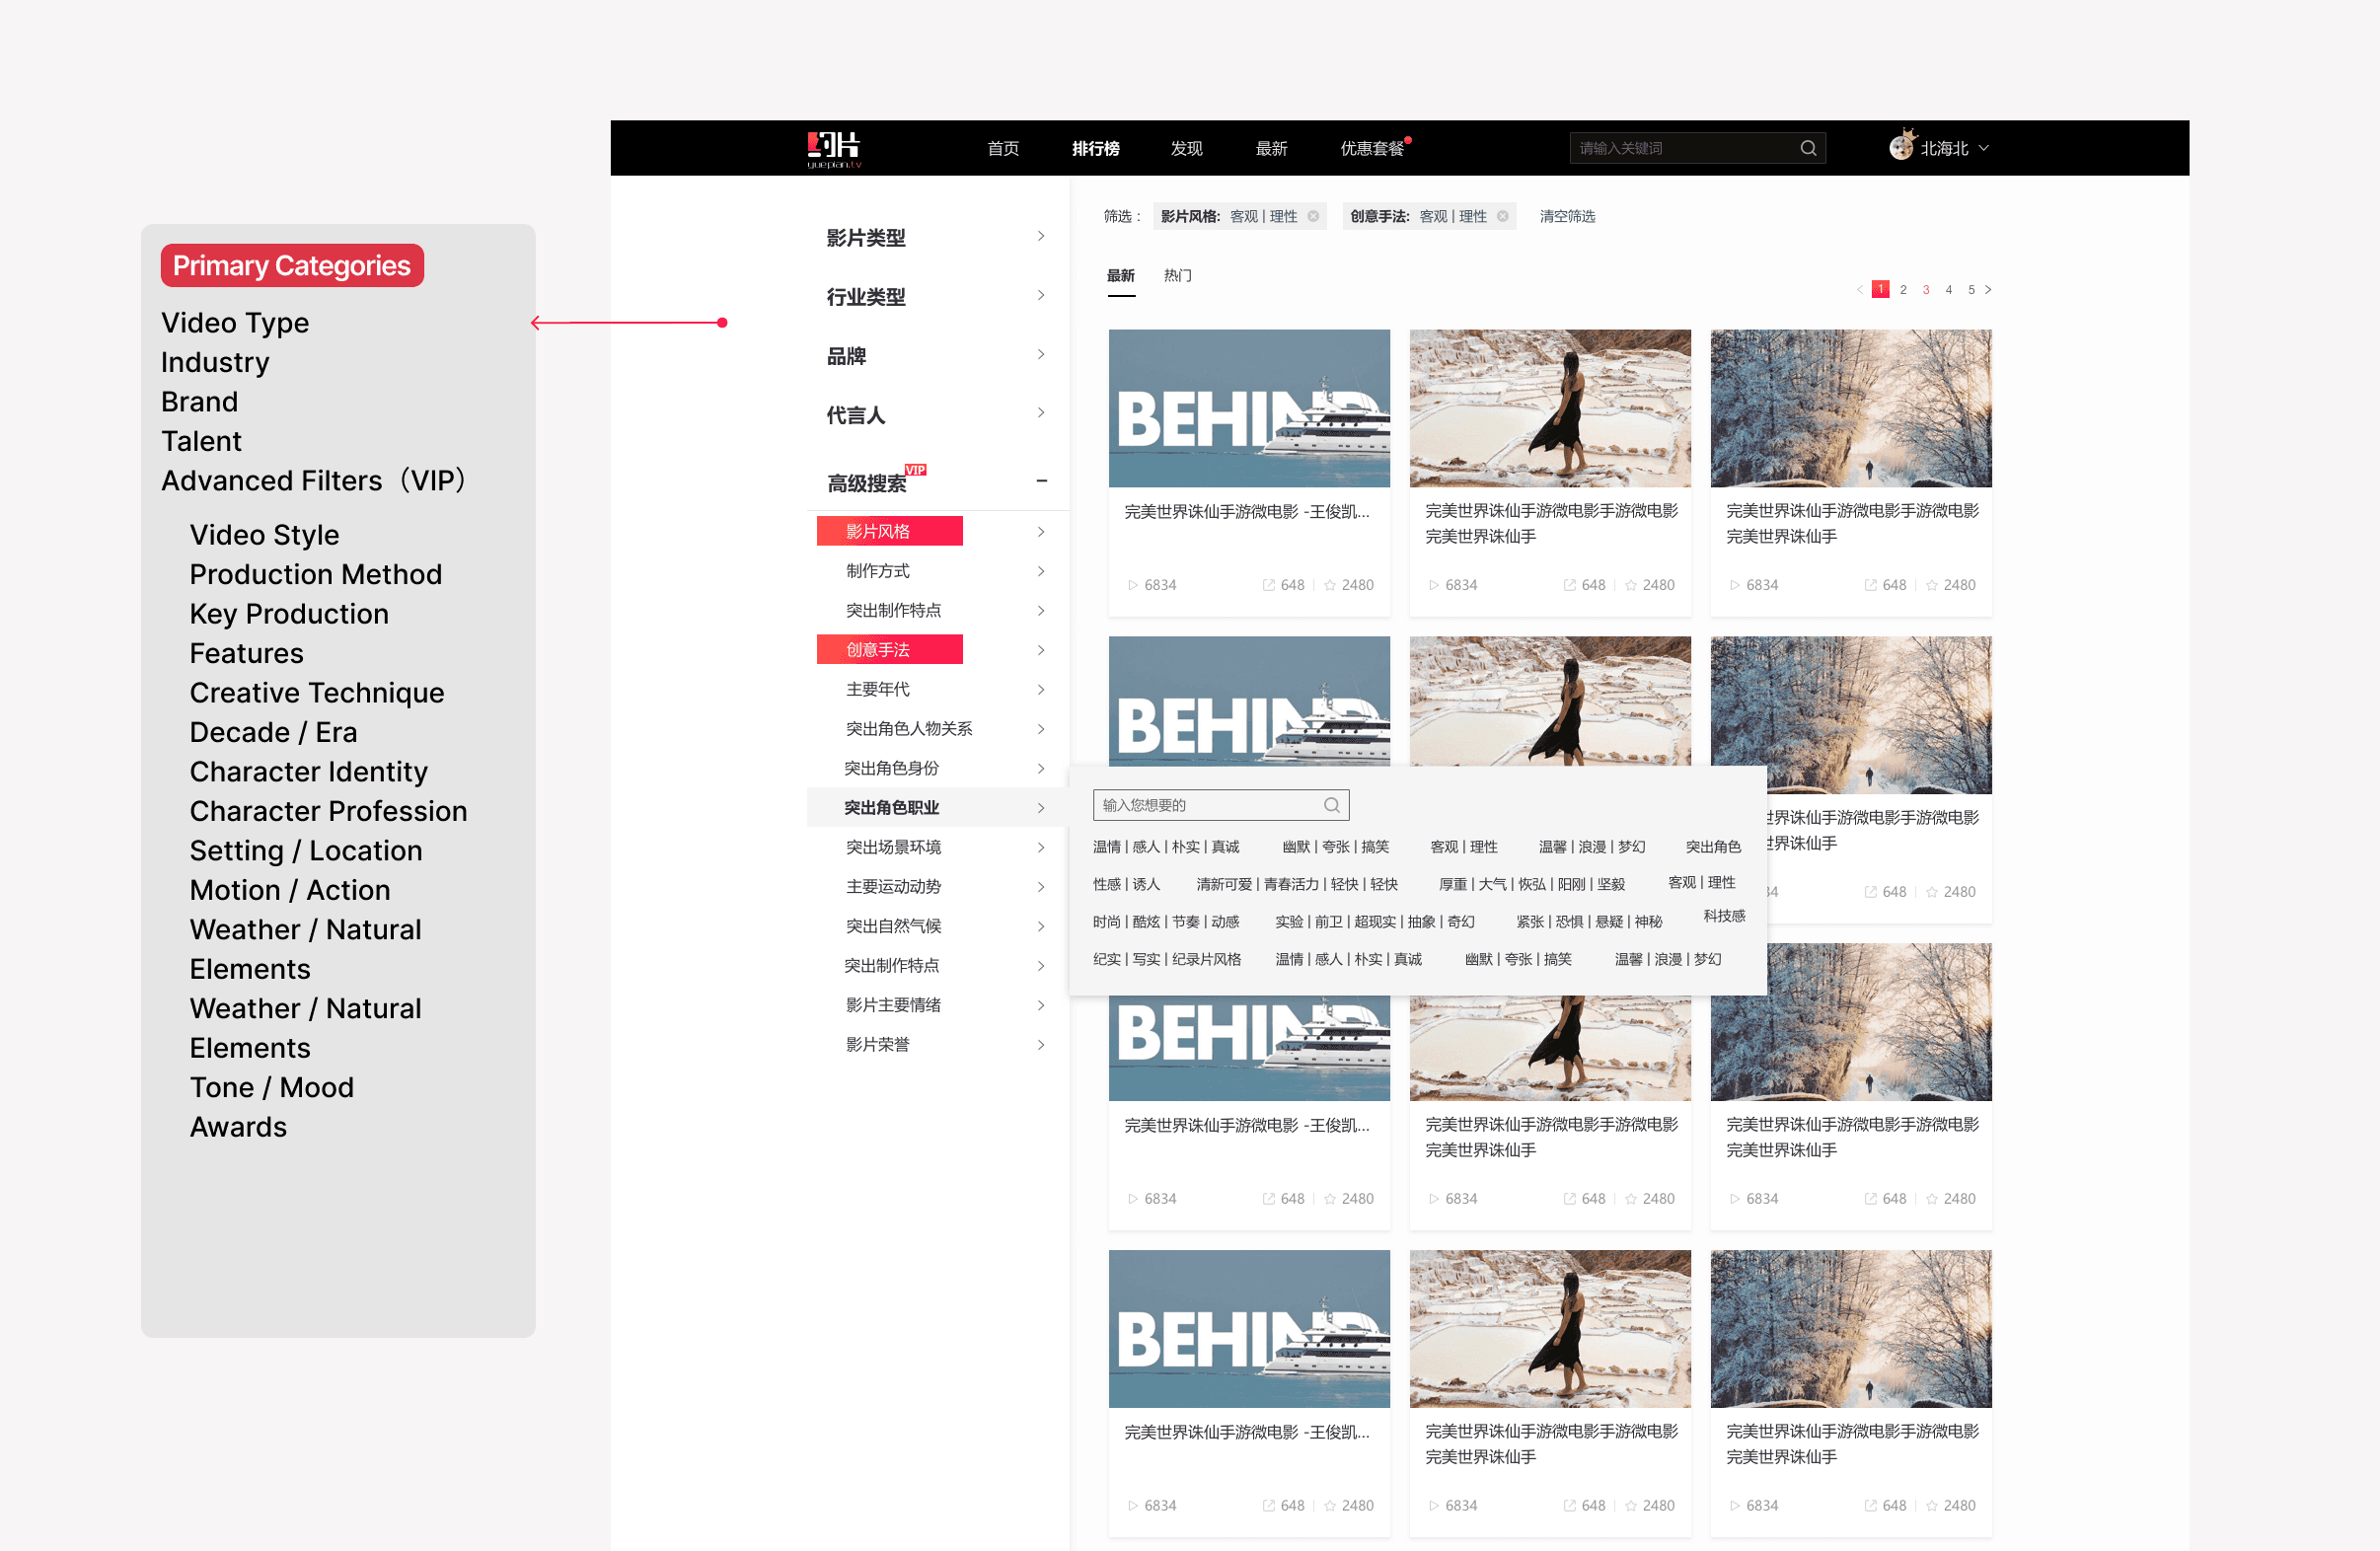The width and height of the screenshot is (2380, 1551).
Task: Expand 制作方式 submenu arrow
Action: point(1041,571)
